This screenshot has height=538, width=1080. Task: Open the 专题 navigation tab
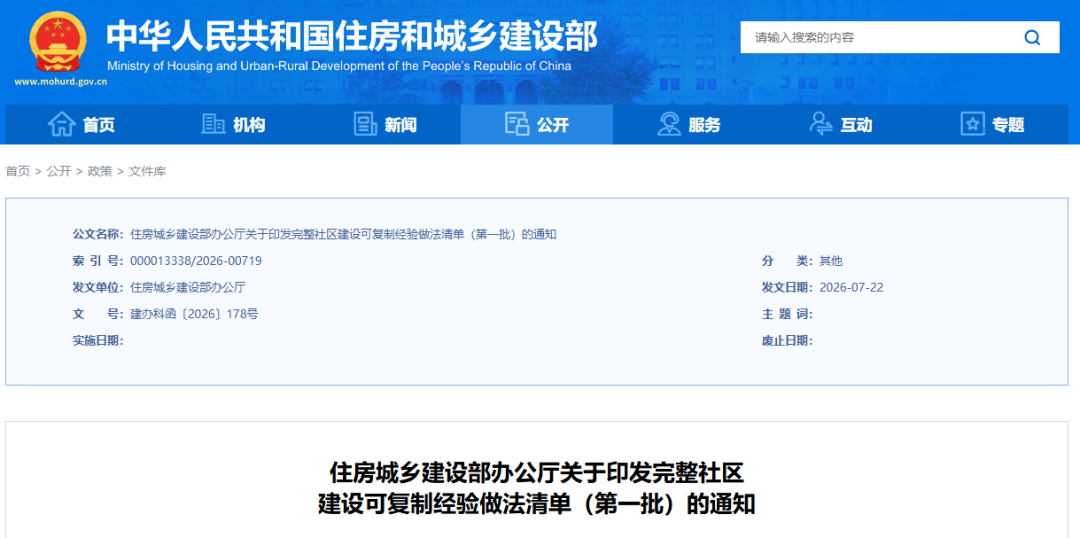tap(993, 125)
